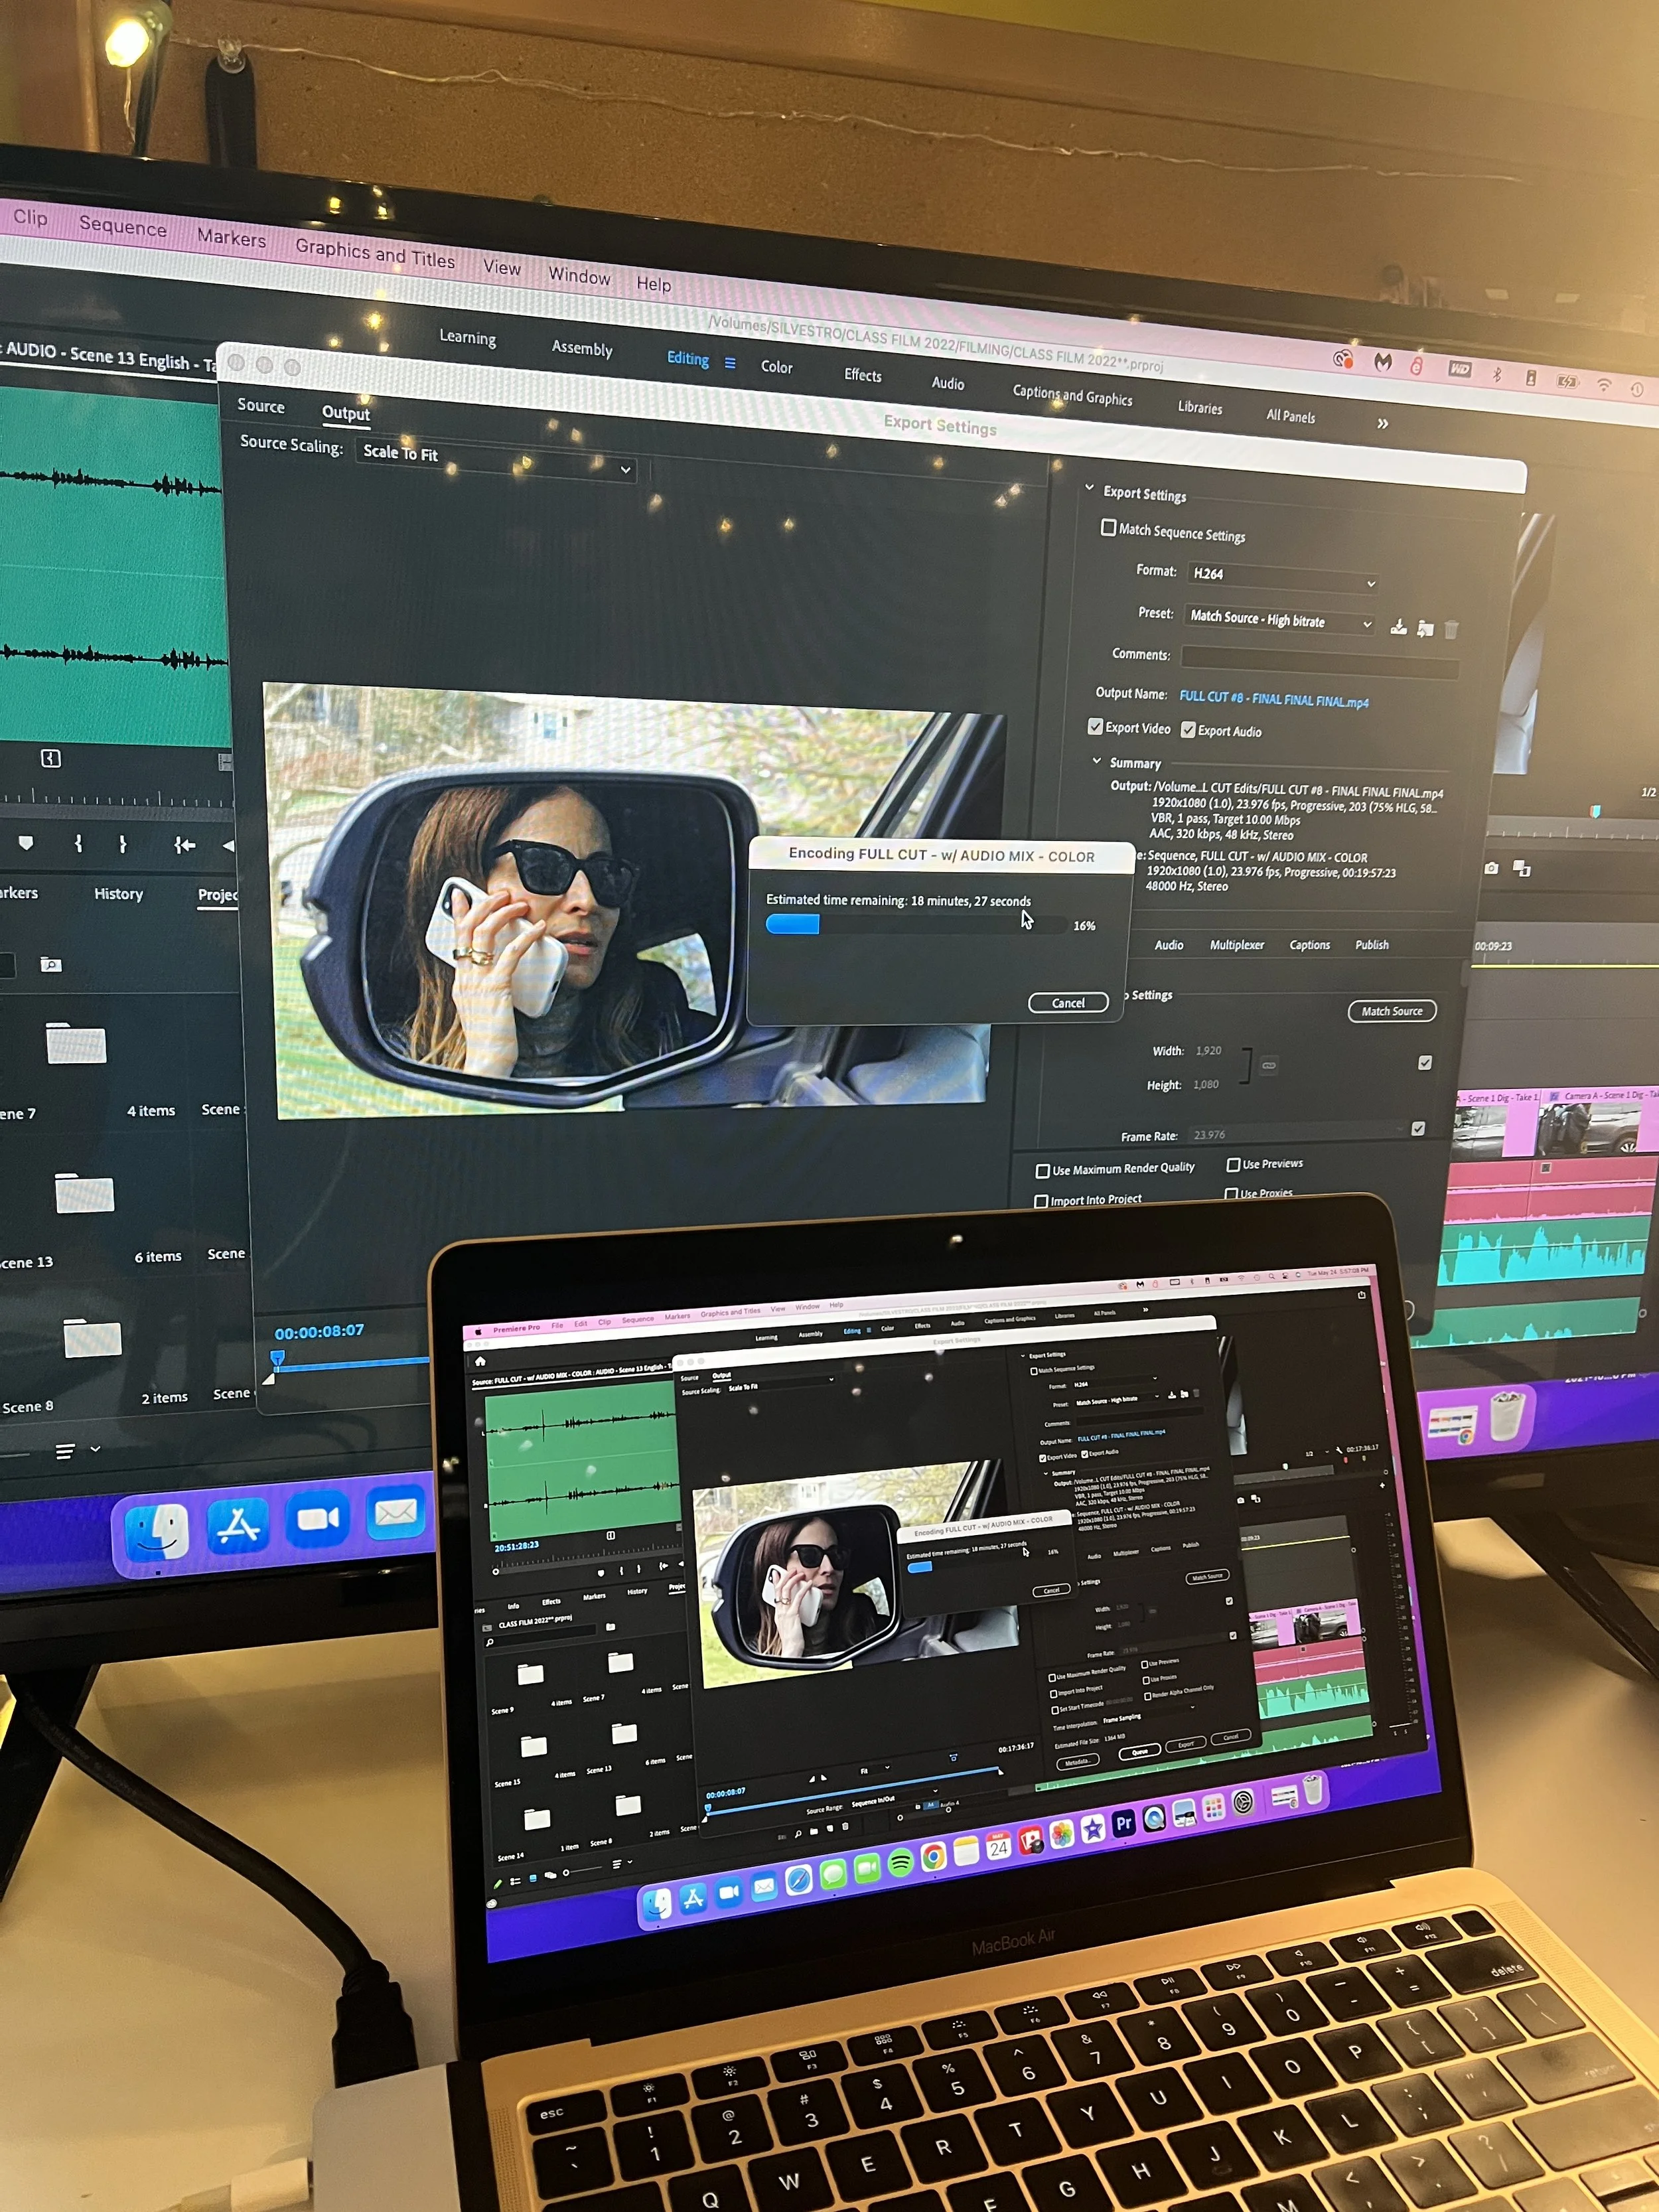Cancel the encoding on the monitor
The height and width of the screenshot is (2212, 1659).
pyautogui.click(x=1067, y=1002)
